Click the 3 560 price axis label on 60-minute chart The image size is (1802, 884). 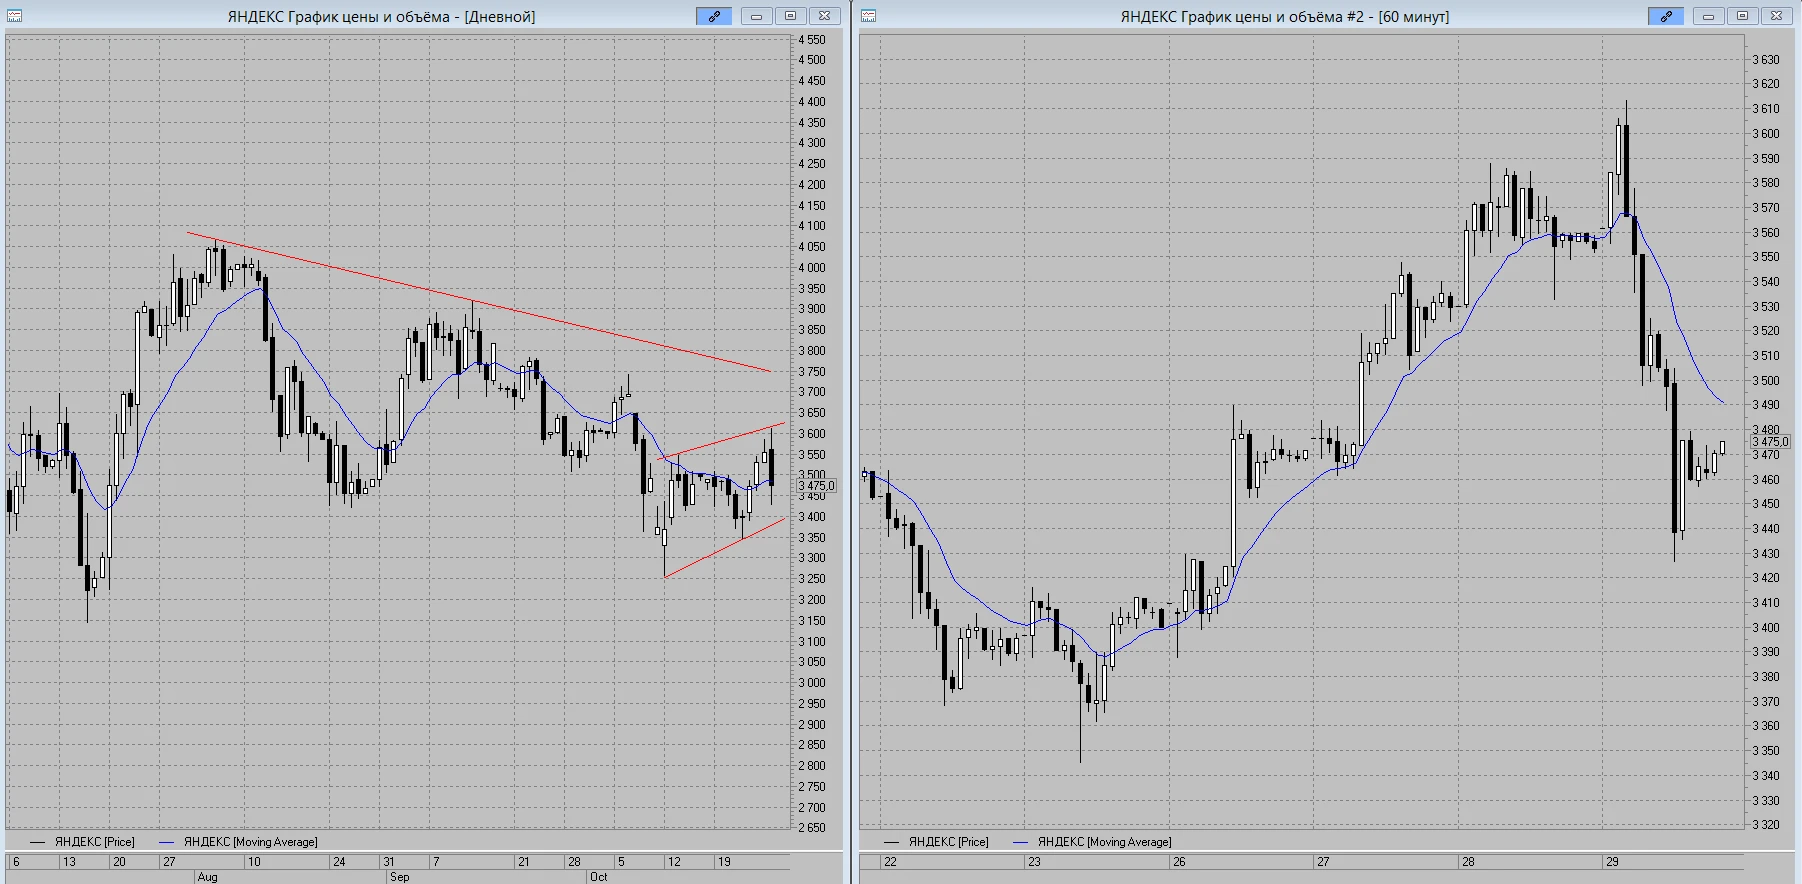(1766, 232)
